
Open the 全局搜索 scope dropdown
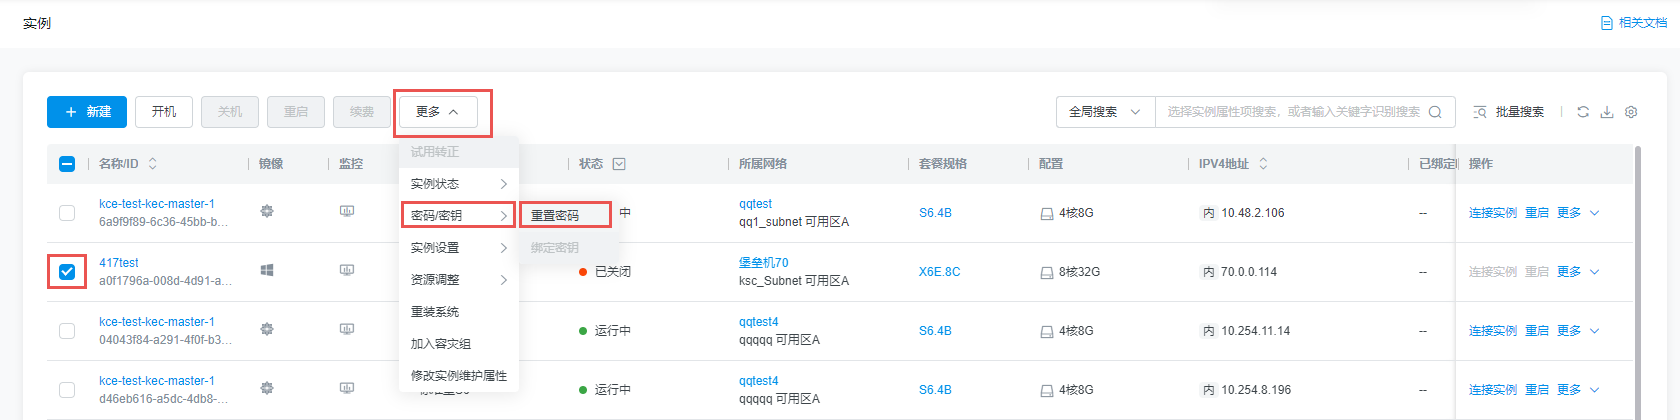(1105, 112)
